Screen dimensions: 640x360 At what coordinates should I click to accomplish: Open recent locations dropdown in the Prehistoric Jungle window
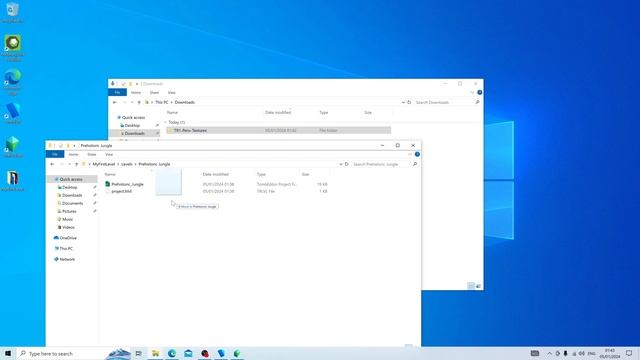[69, 164]
